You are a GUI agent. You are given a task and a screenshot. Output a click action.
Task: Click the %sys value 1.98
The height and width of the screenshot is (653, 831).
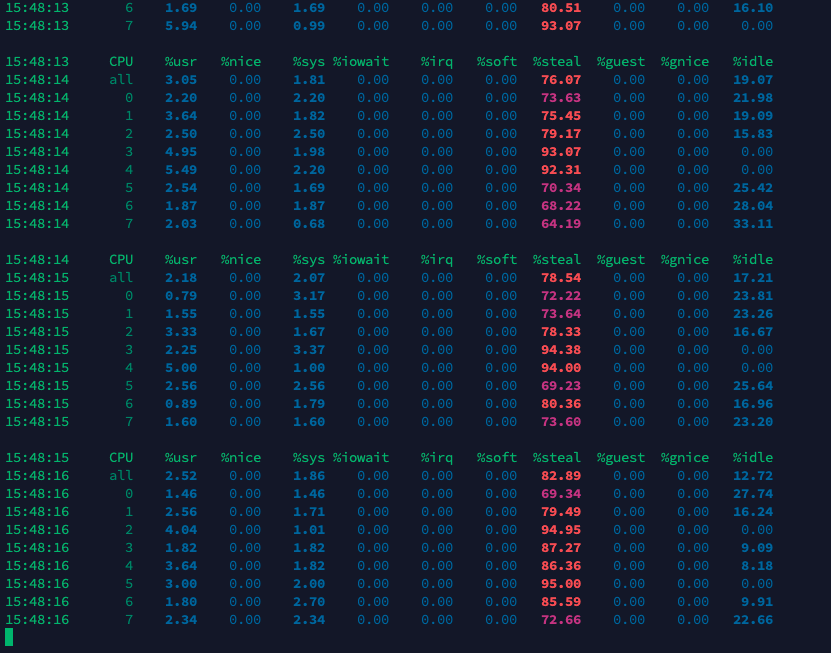(309, 152)
